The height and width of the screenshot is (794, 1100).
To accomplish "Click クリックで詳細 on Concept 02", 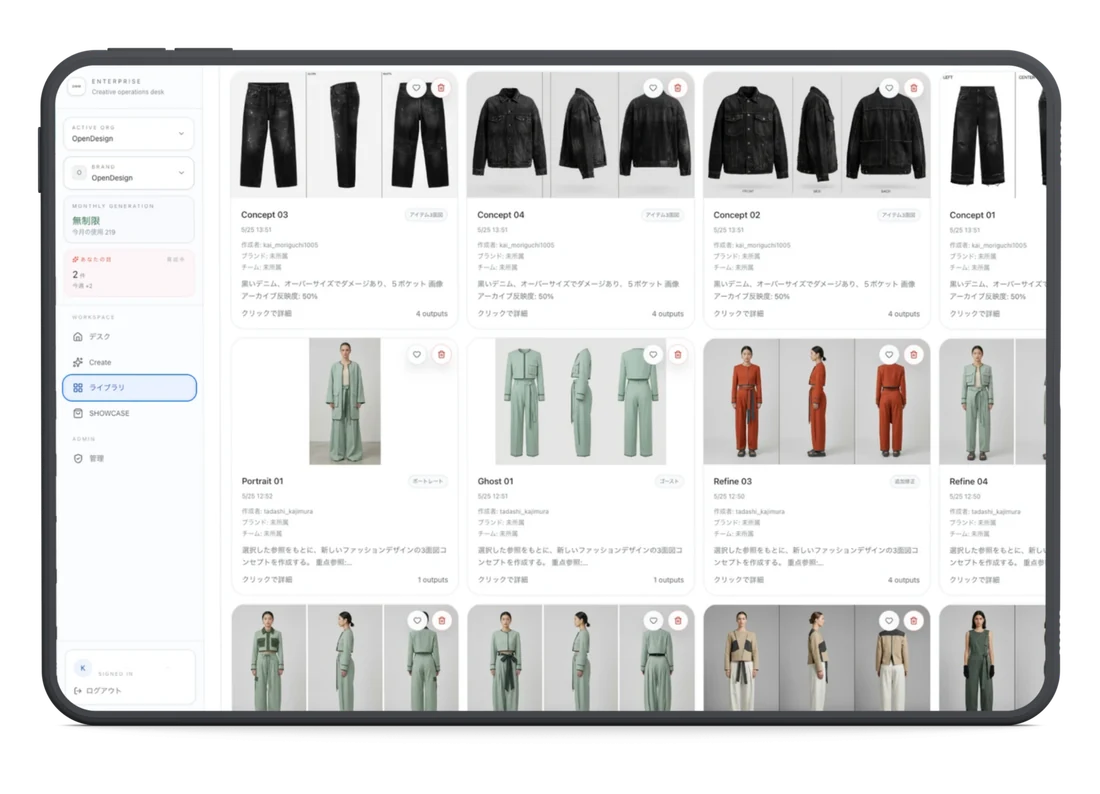I will (739, 314).
